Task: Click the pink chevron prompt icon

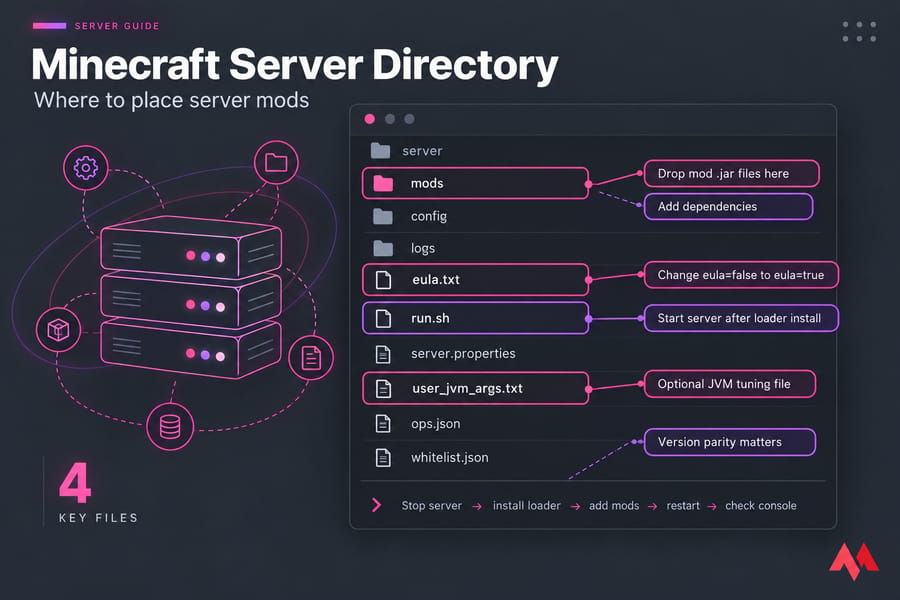Action: coord(377,505)
